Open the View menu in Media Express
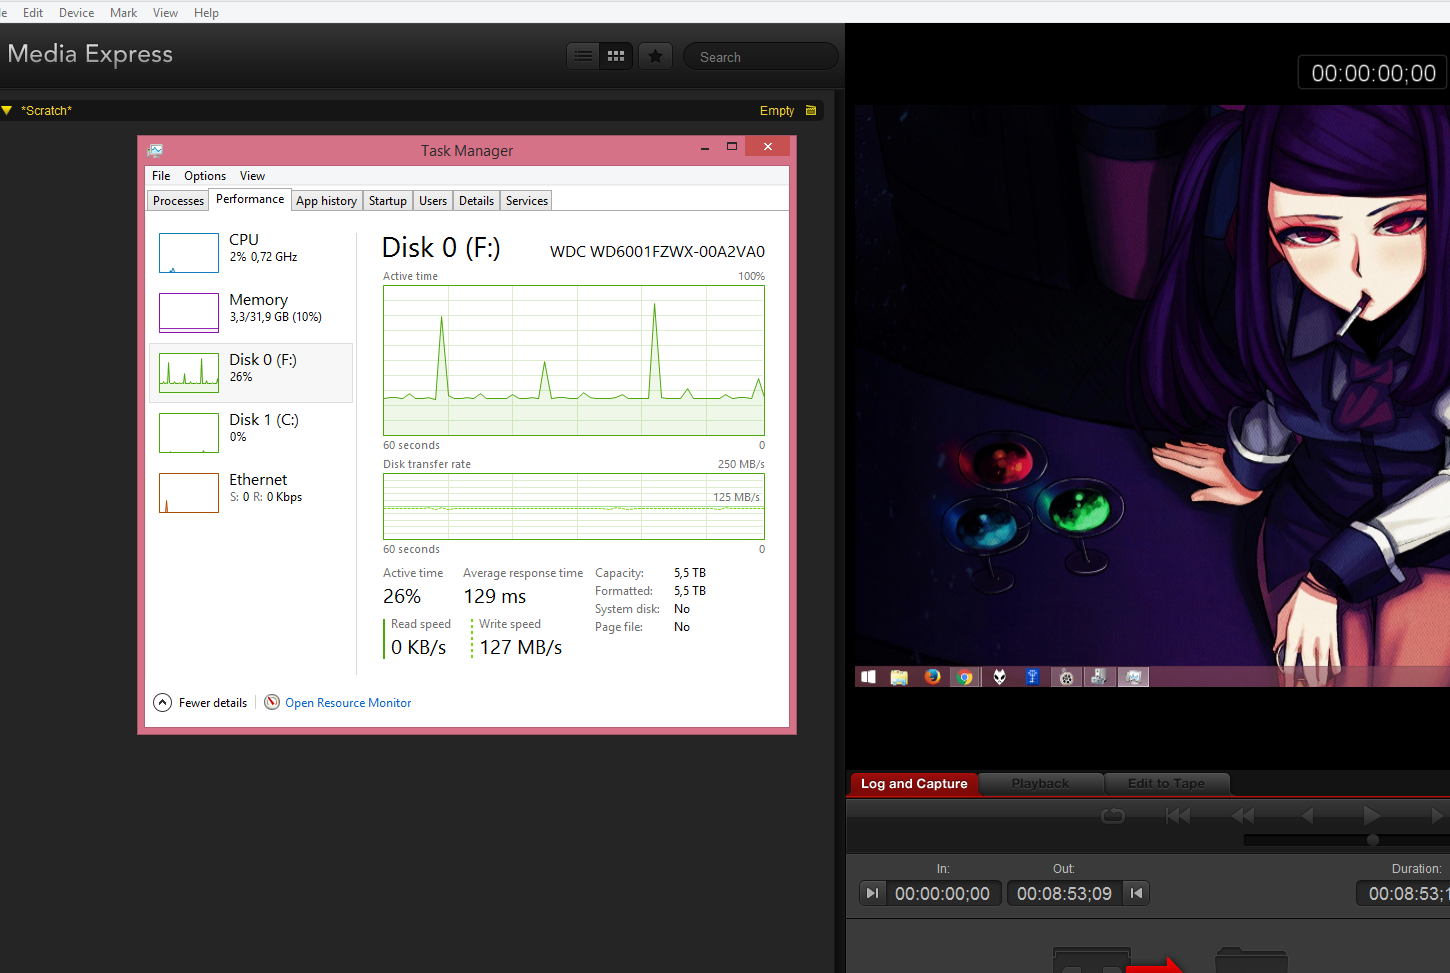Screen dimensions: 1450x973 165,13
